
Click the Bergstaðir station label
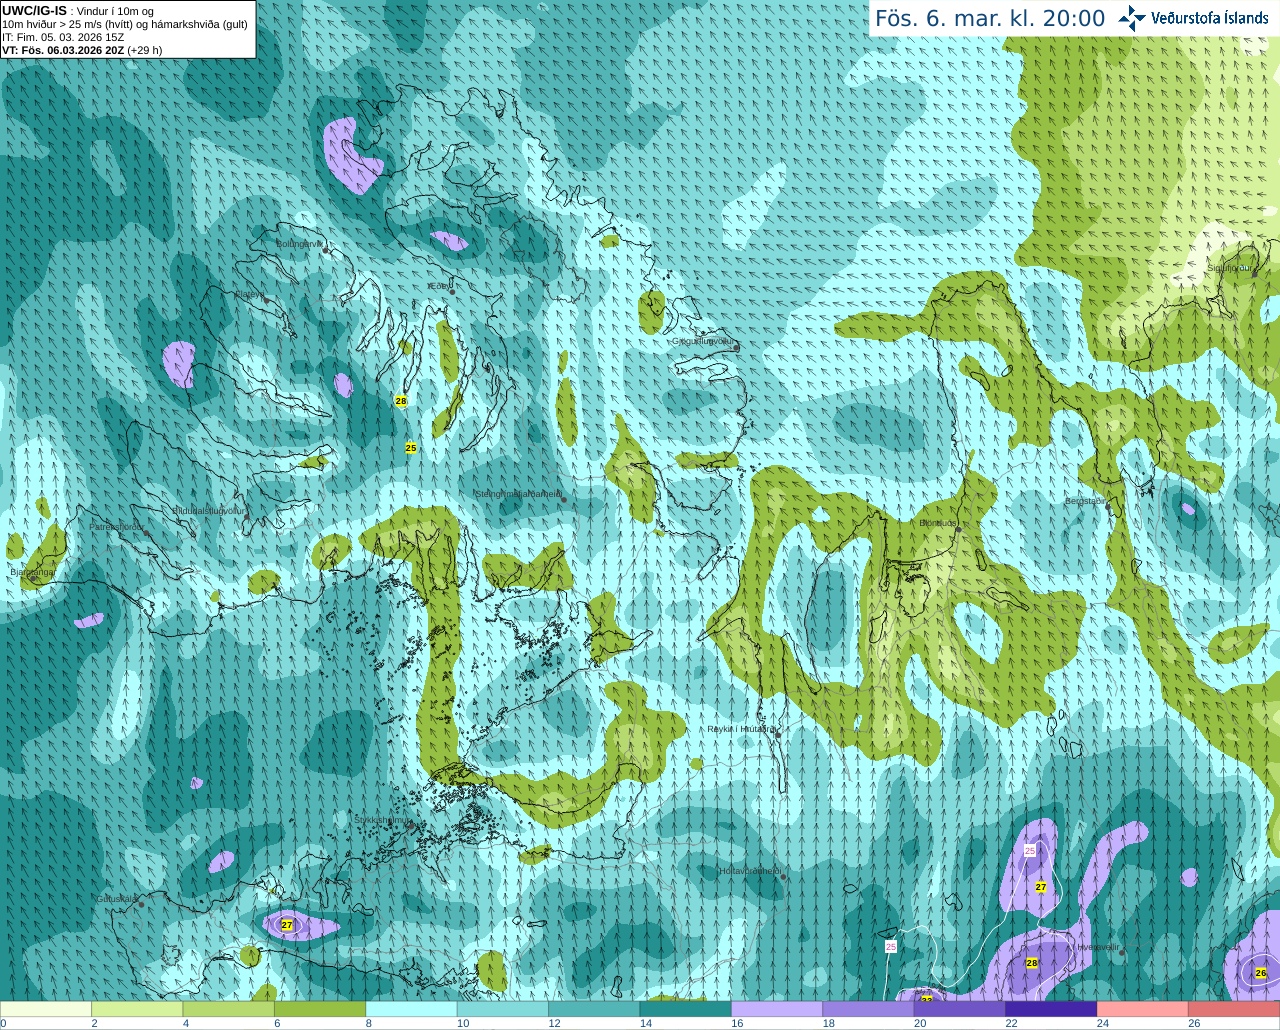(x=1086, y=501)
